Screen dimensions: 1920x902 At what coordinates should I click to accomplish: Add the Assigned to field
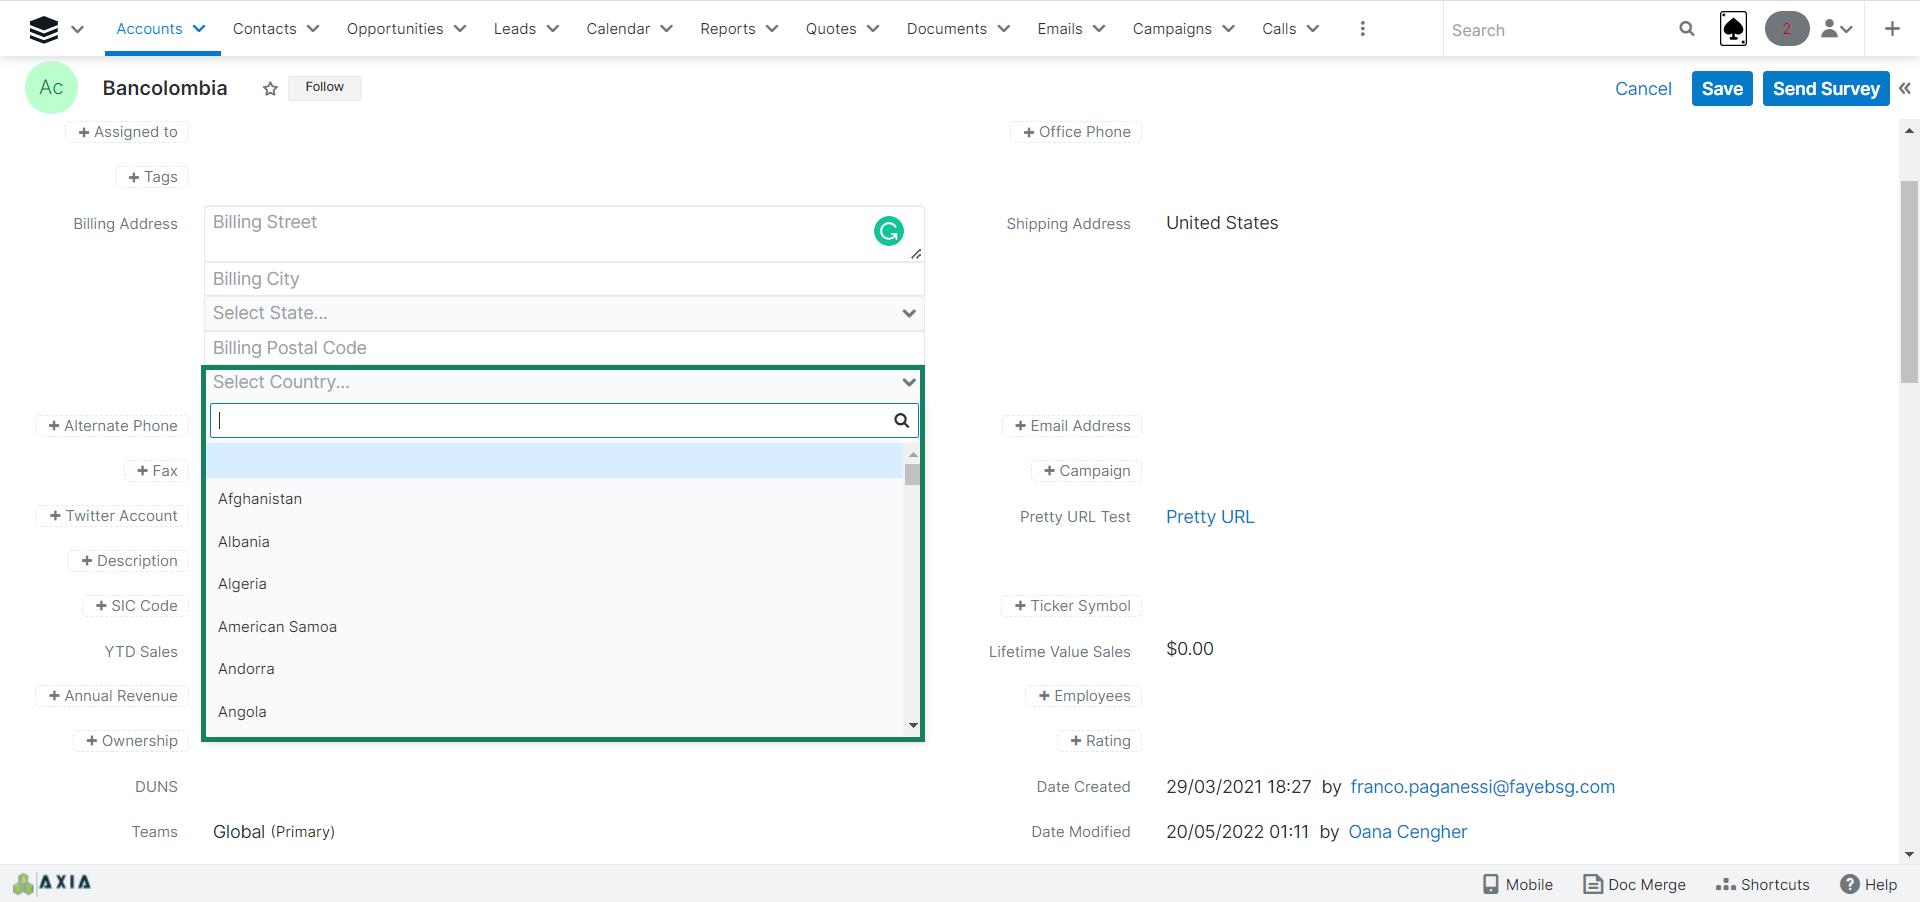coord(127,132)
